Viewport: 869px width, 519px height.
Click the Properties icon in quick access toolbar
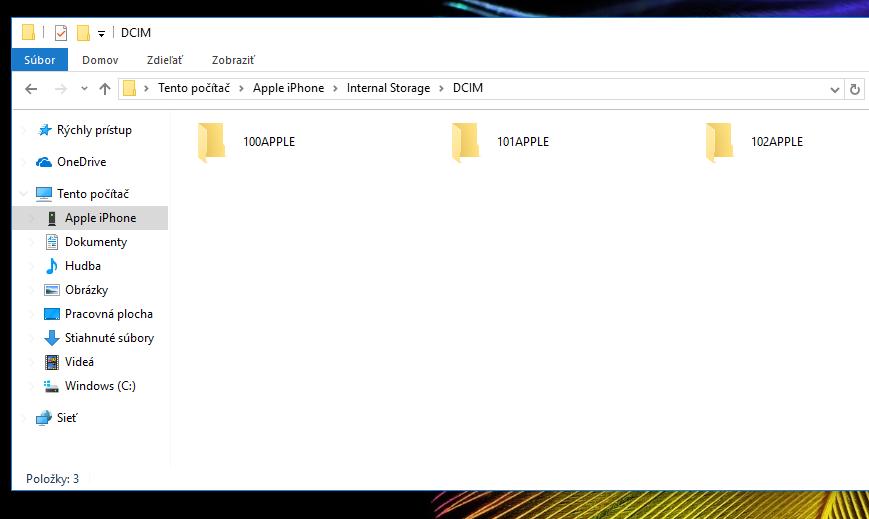click(60, 33)
